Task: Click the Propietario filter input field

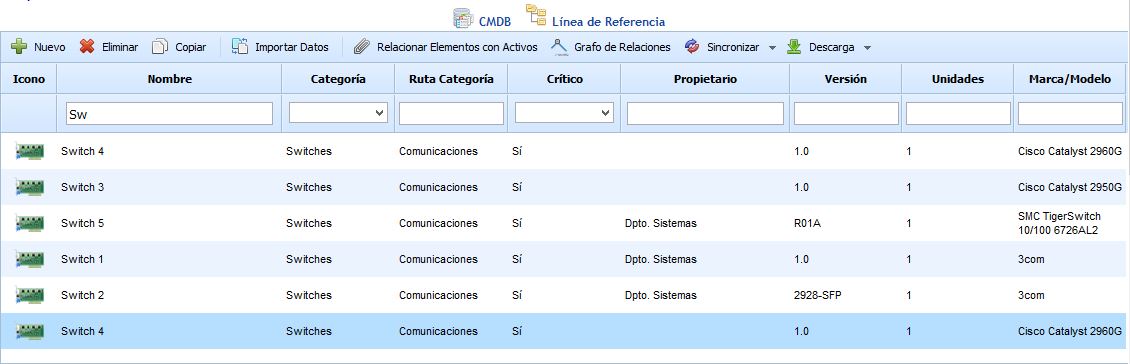Action: (705, 113)
